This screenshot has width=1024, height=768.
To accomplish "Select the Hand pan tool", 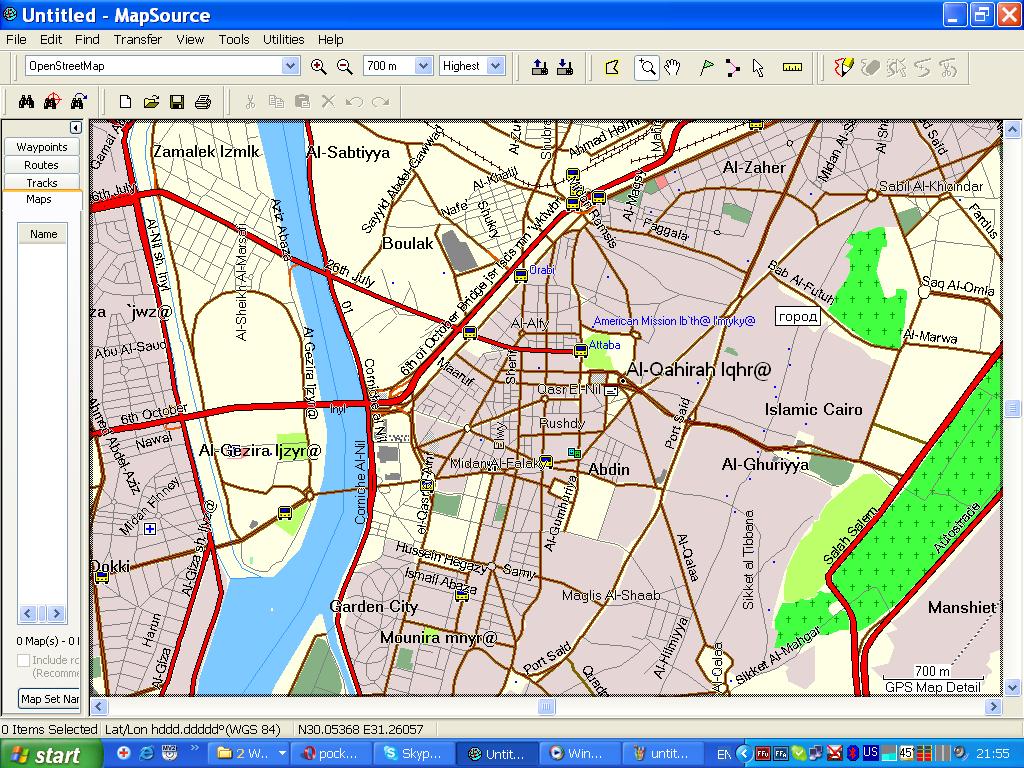I will pos(673,67).
